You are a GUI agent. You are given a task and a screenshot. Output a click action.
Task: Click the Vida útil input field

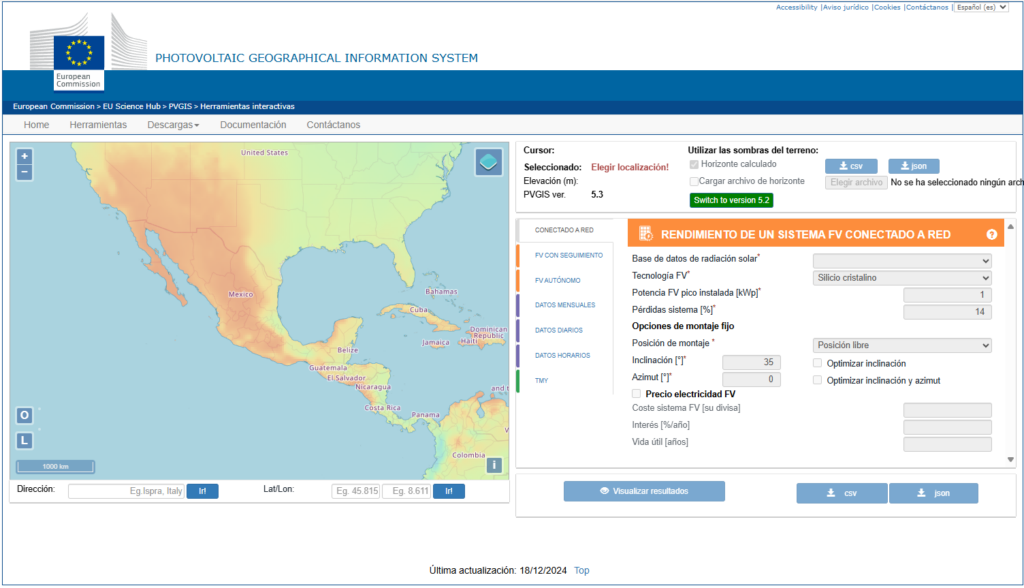[948, 444]
